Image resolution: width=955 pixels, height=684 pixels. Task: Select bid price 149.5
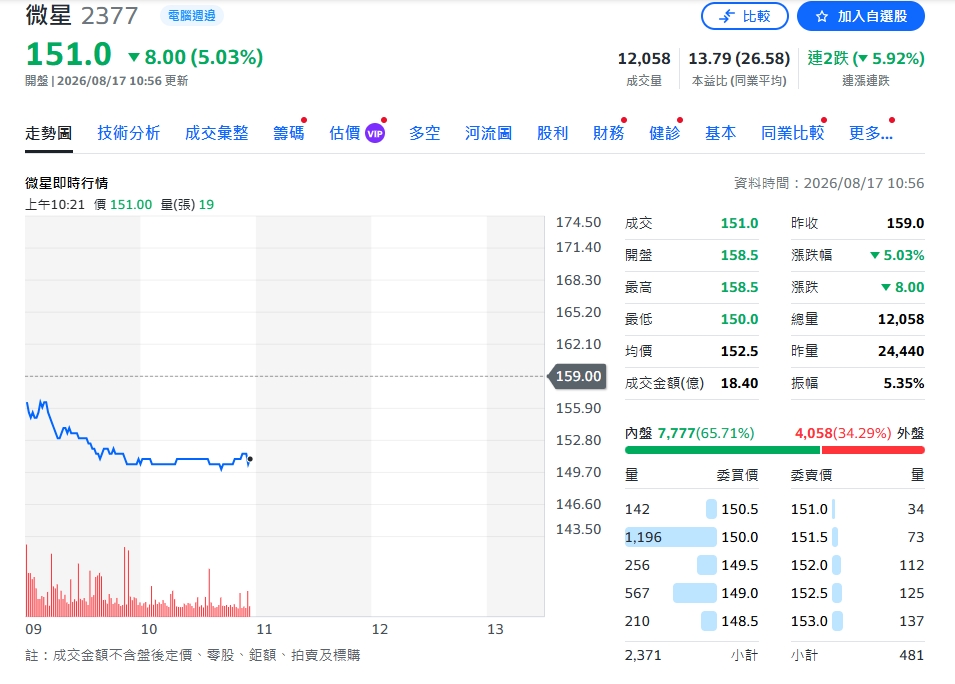739,565
